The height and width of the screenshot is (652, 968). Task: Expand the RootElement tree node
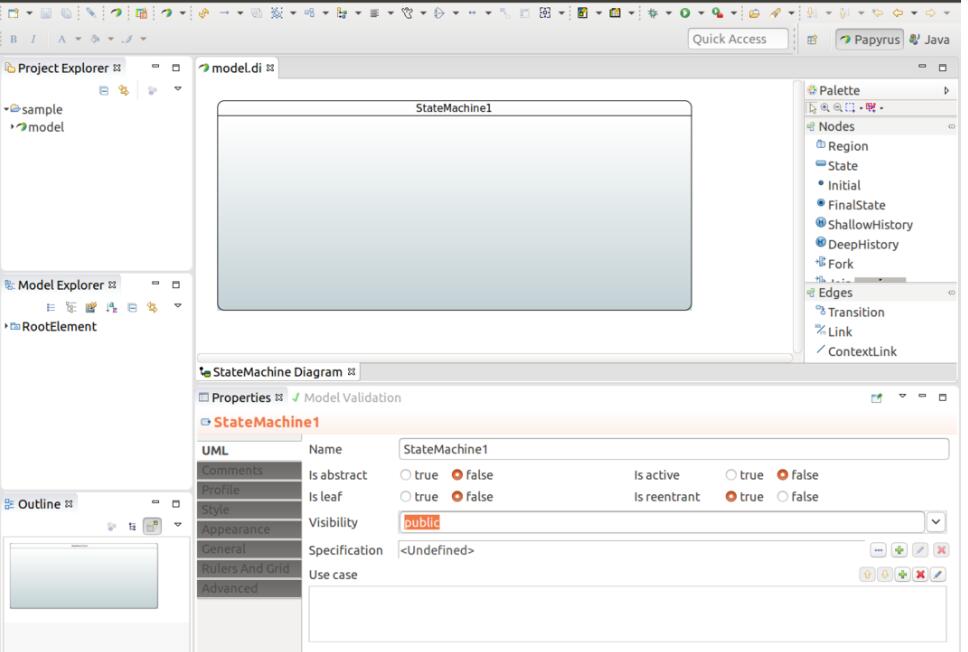(7, 327)
